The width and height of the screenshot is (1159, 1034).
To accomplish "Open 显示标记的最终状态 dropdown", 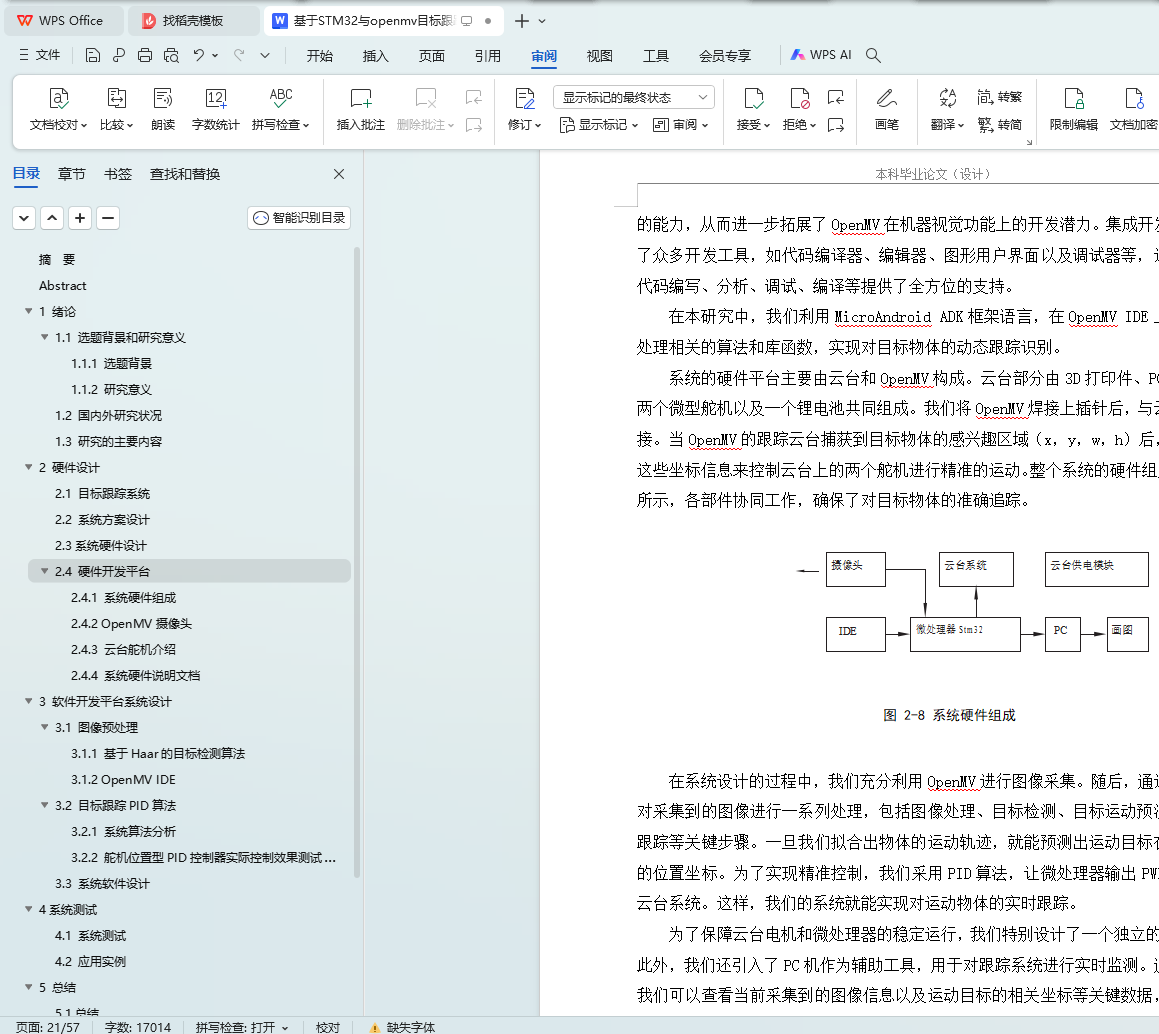I will coord(633,97).
